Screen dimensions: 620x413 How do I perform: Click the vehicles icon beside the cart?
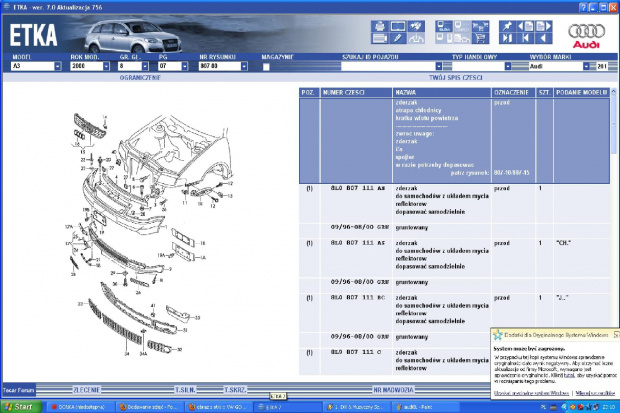tap(462, 38)
